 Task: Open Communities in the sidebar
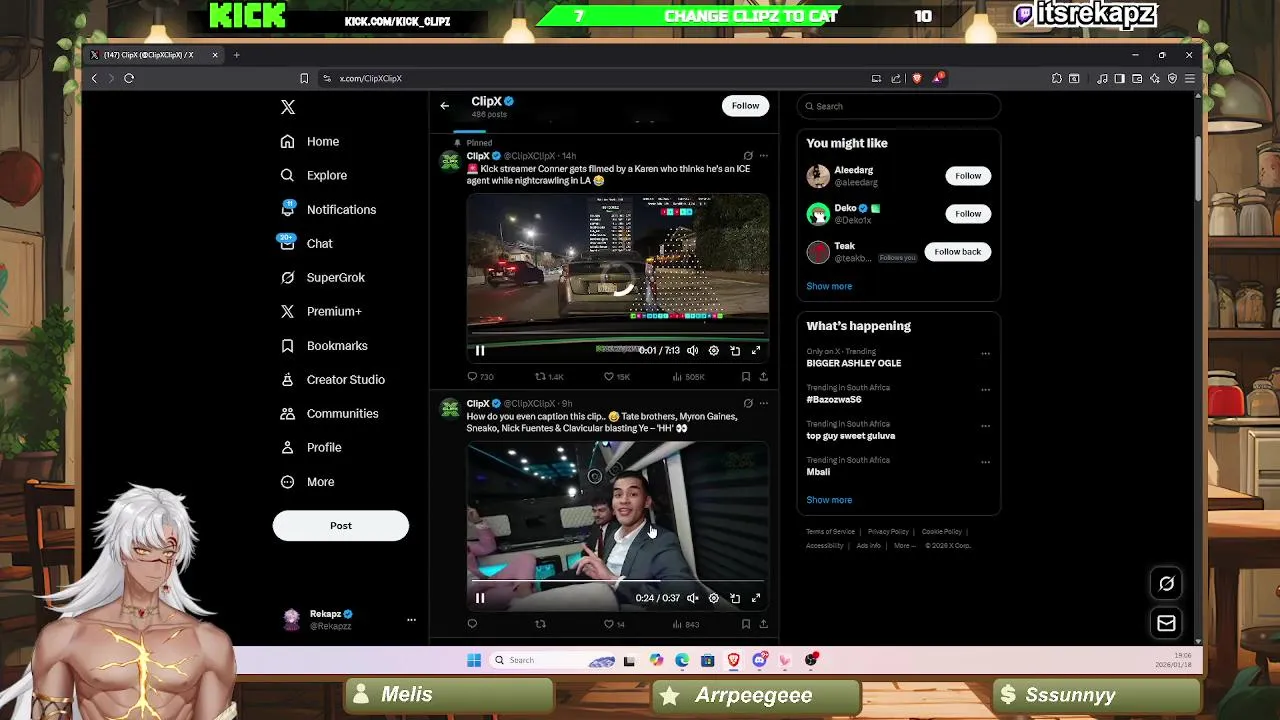click(329, 413)
